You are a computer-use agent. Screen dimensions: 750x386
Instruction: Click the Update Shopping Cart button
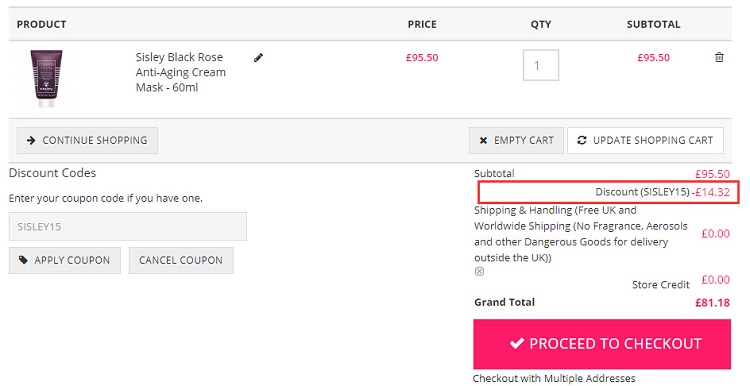[645, 140]
